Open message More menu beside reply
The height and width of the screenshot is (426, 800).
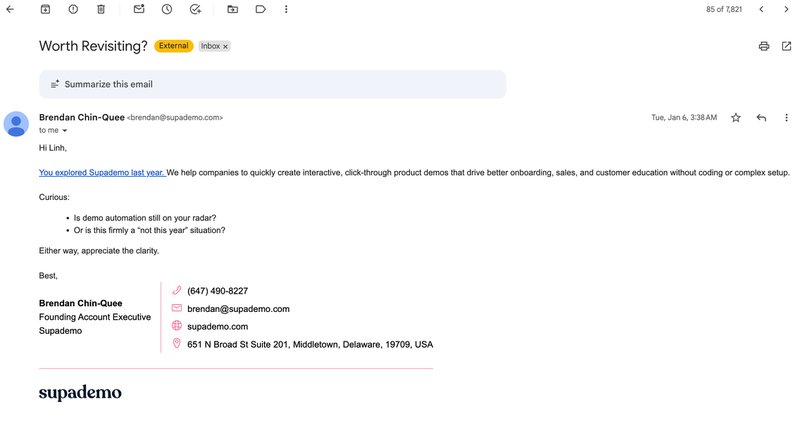[786, 117]
